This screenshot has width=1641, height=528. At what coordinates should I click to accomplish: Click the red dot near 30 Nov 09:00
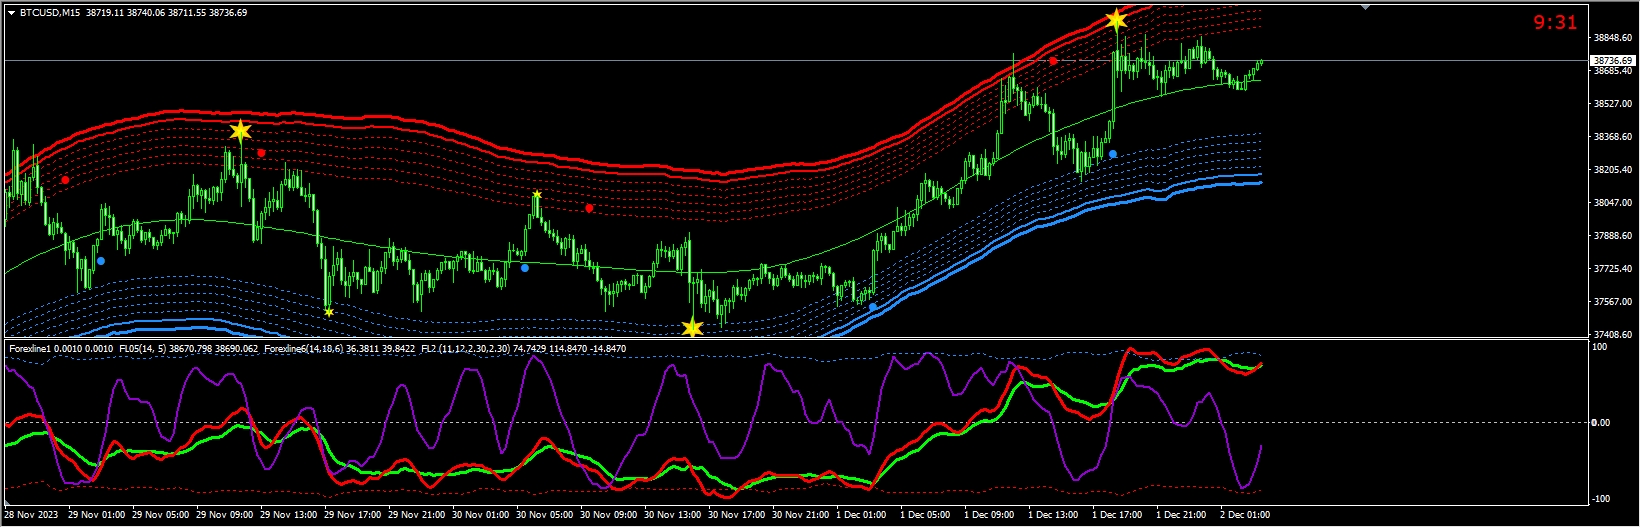point(589,208)
